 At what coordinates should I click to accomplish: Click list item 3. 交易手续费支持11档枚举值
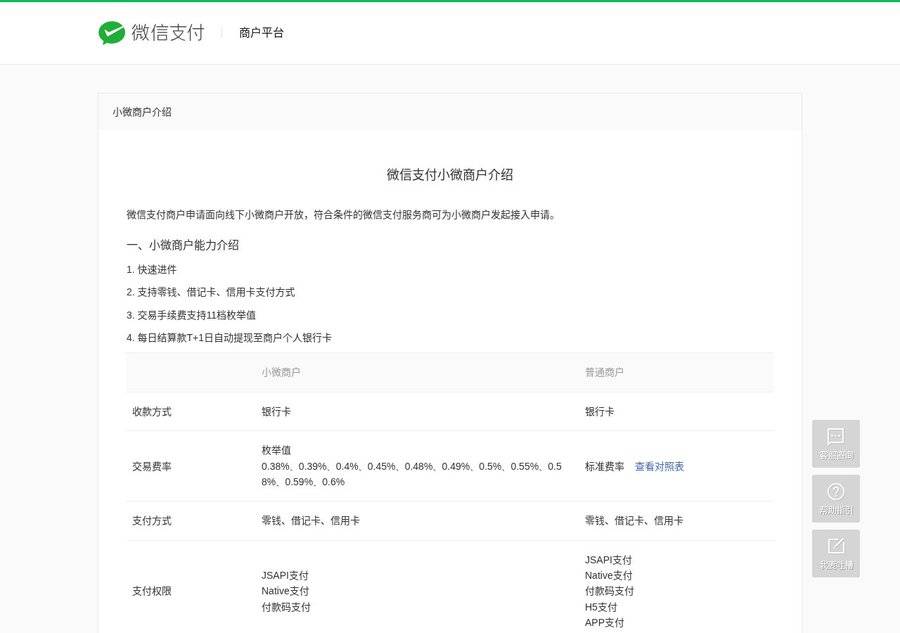point(191,315)
